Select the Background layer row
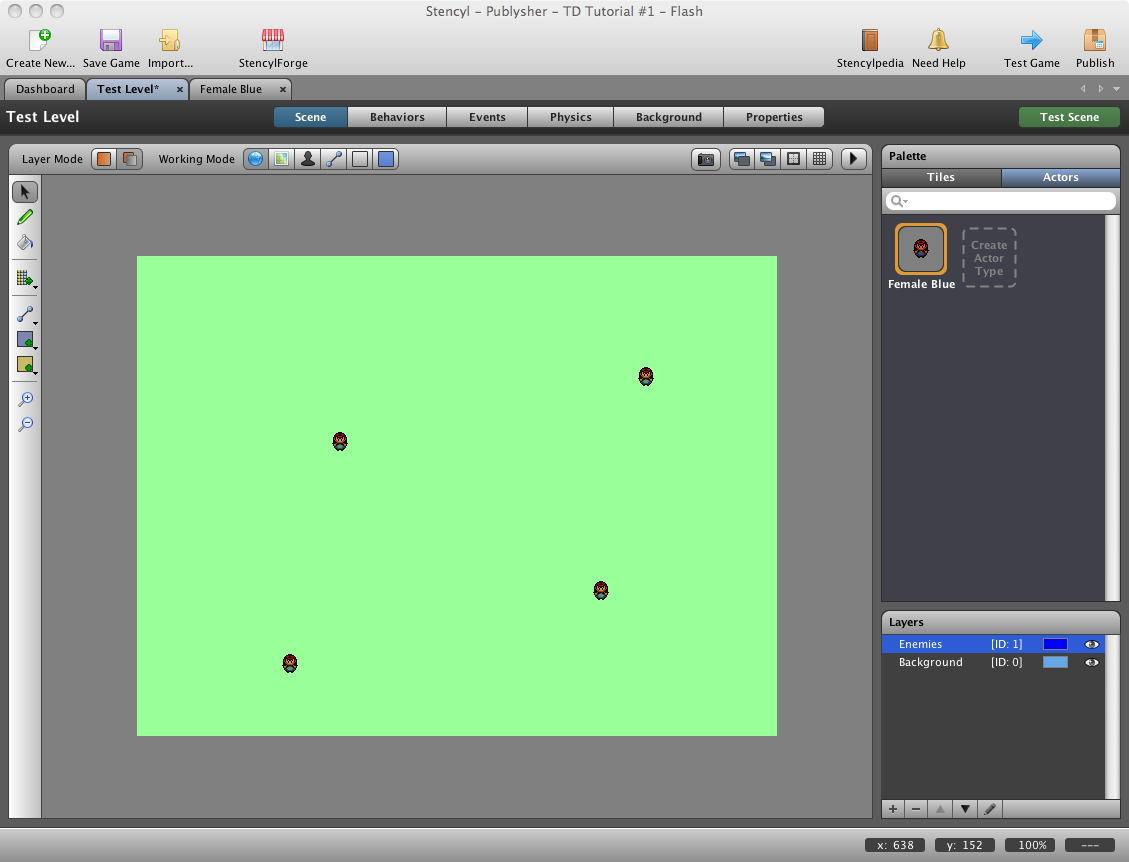1129x862 pixels. pyautogui.click(x=993, y=663)
